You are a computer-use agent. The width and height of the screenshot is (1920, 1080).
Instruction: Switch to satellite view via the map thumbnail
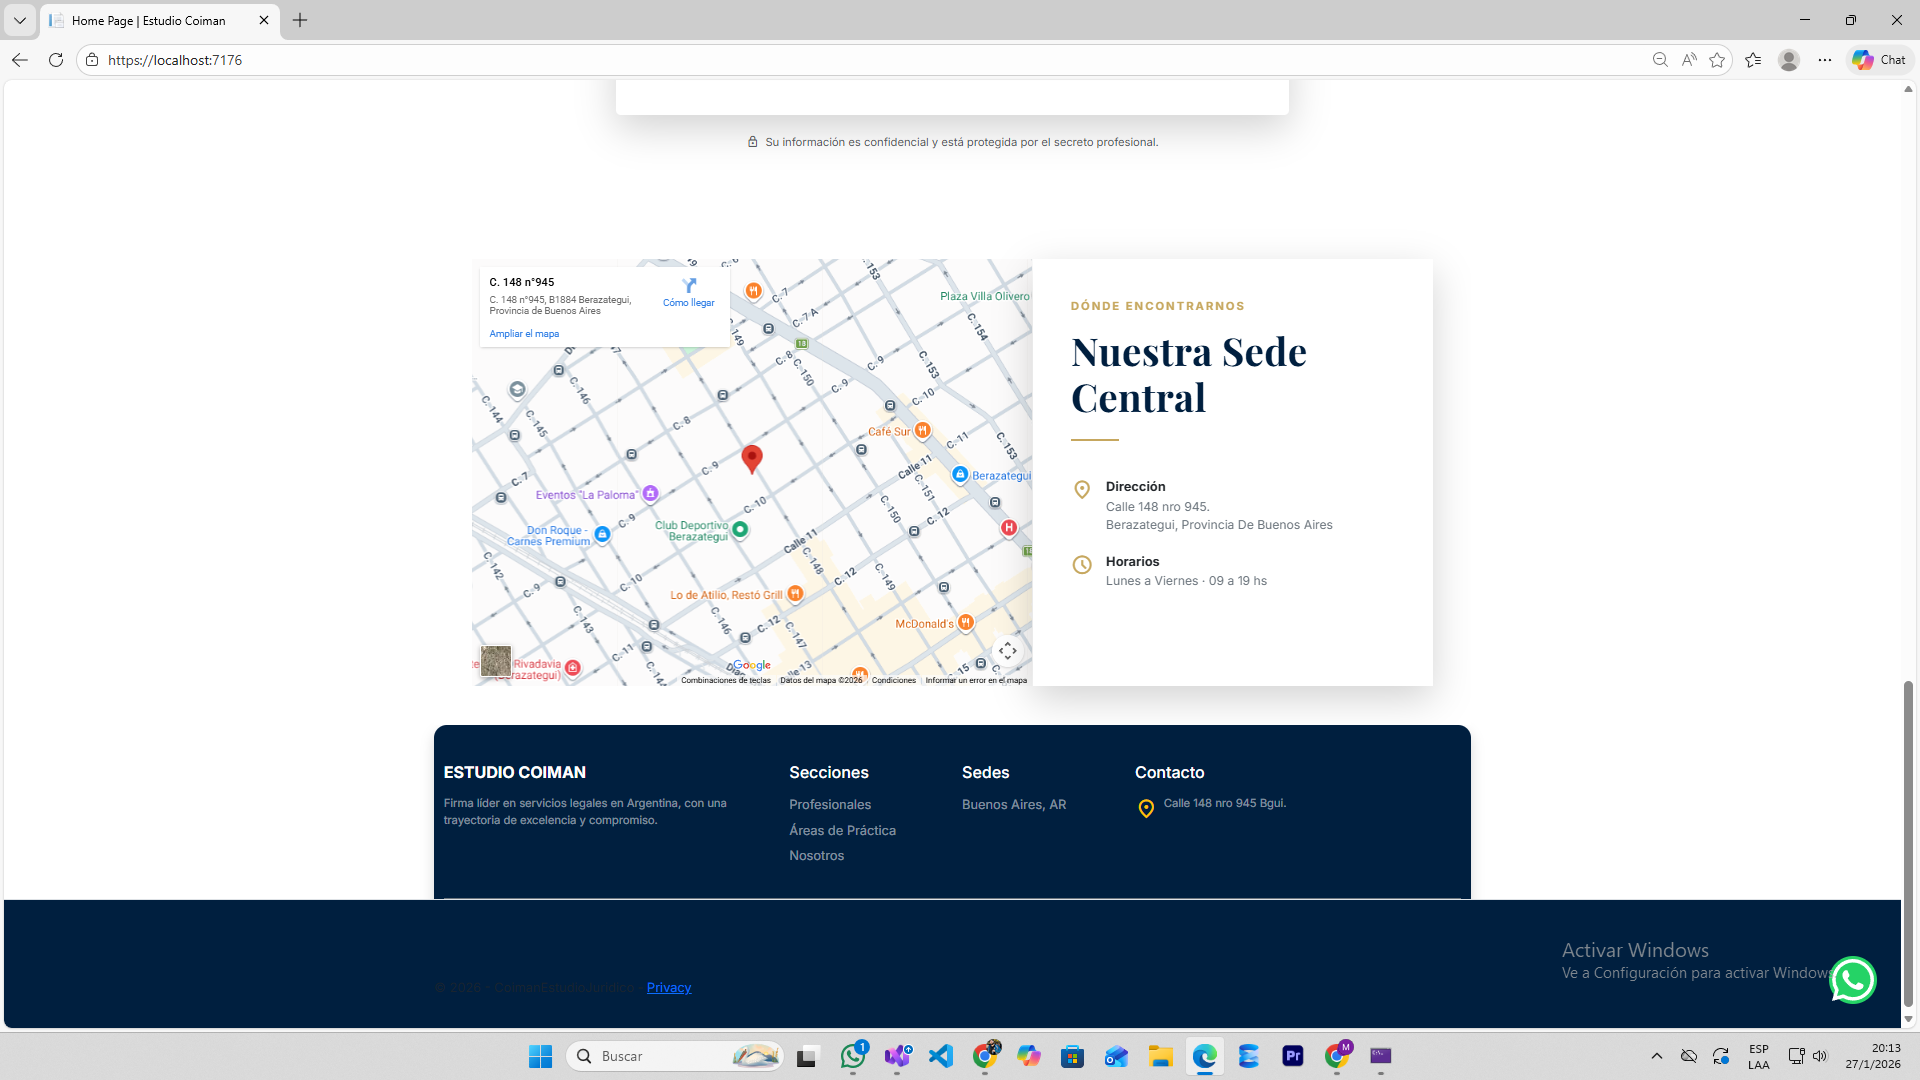tap(496, 660)
